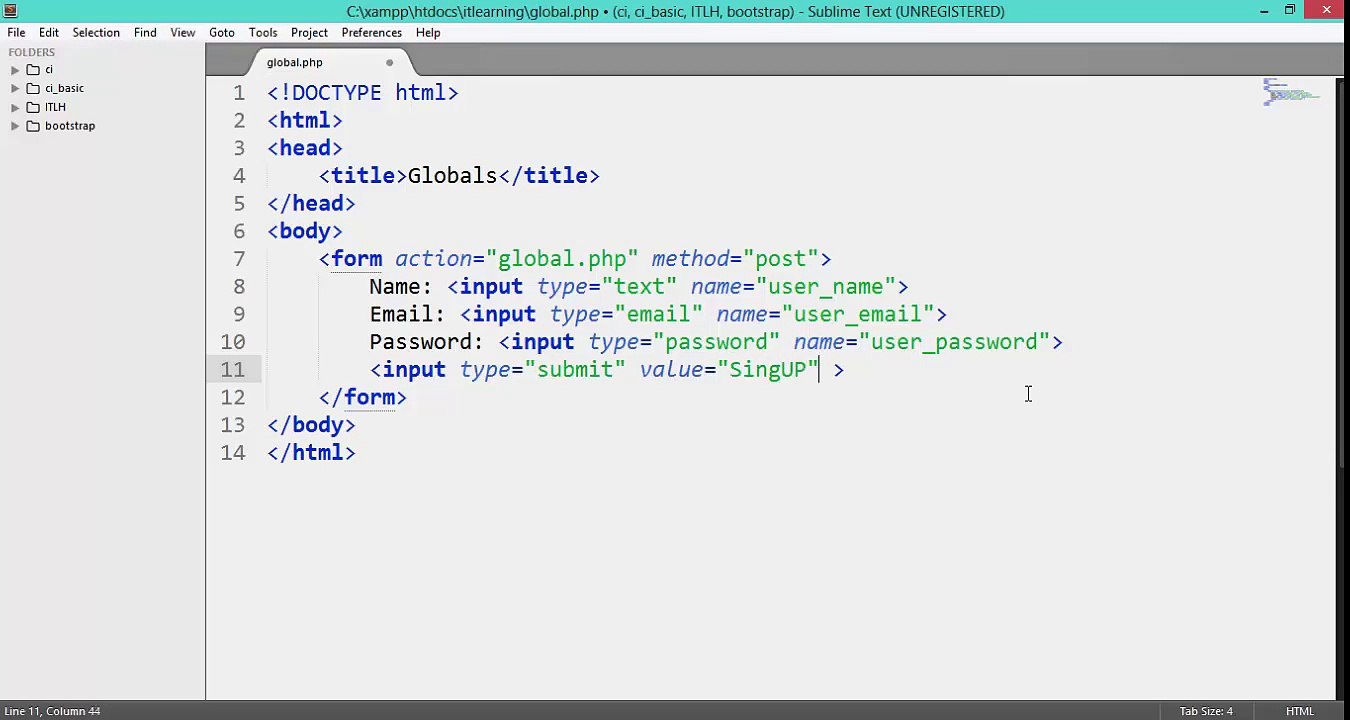Expand the ci_basic folder arrow

click(x=15, y=88)
